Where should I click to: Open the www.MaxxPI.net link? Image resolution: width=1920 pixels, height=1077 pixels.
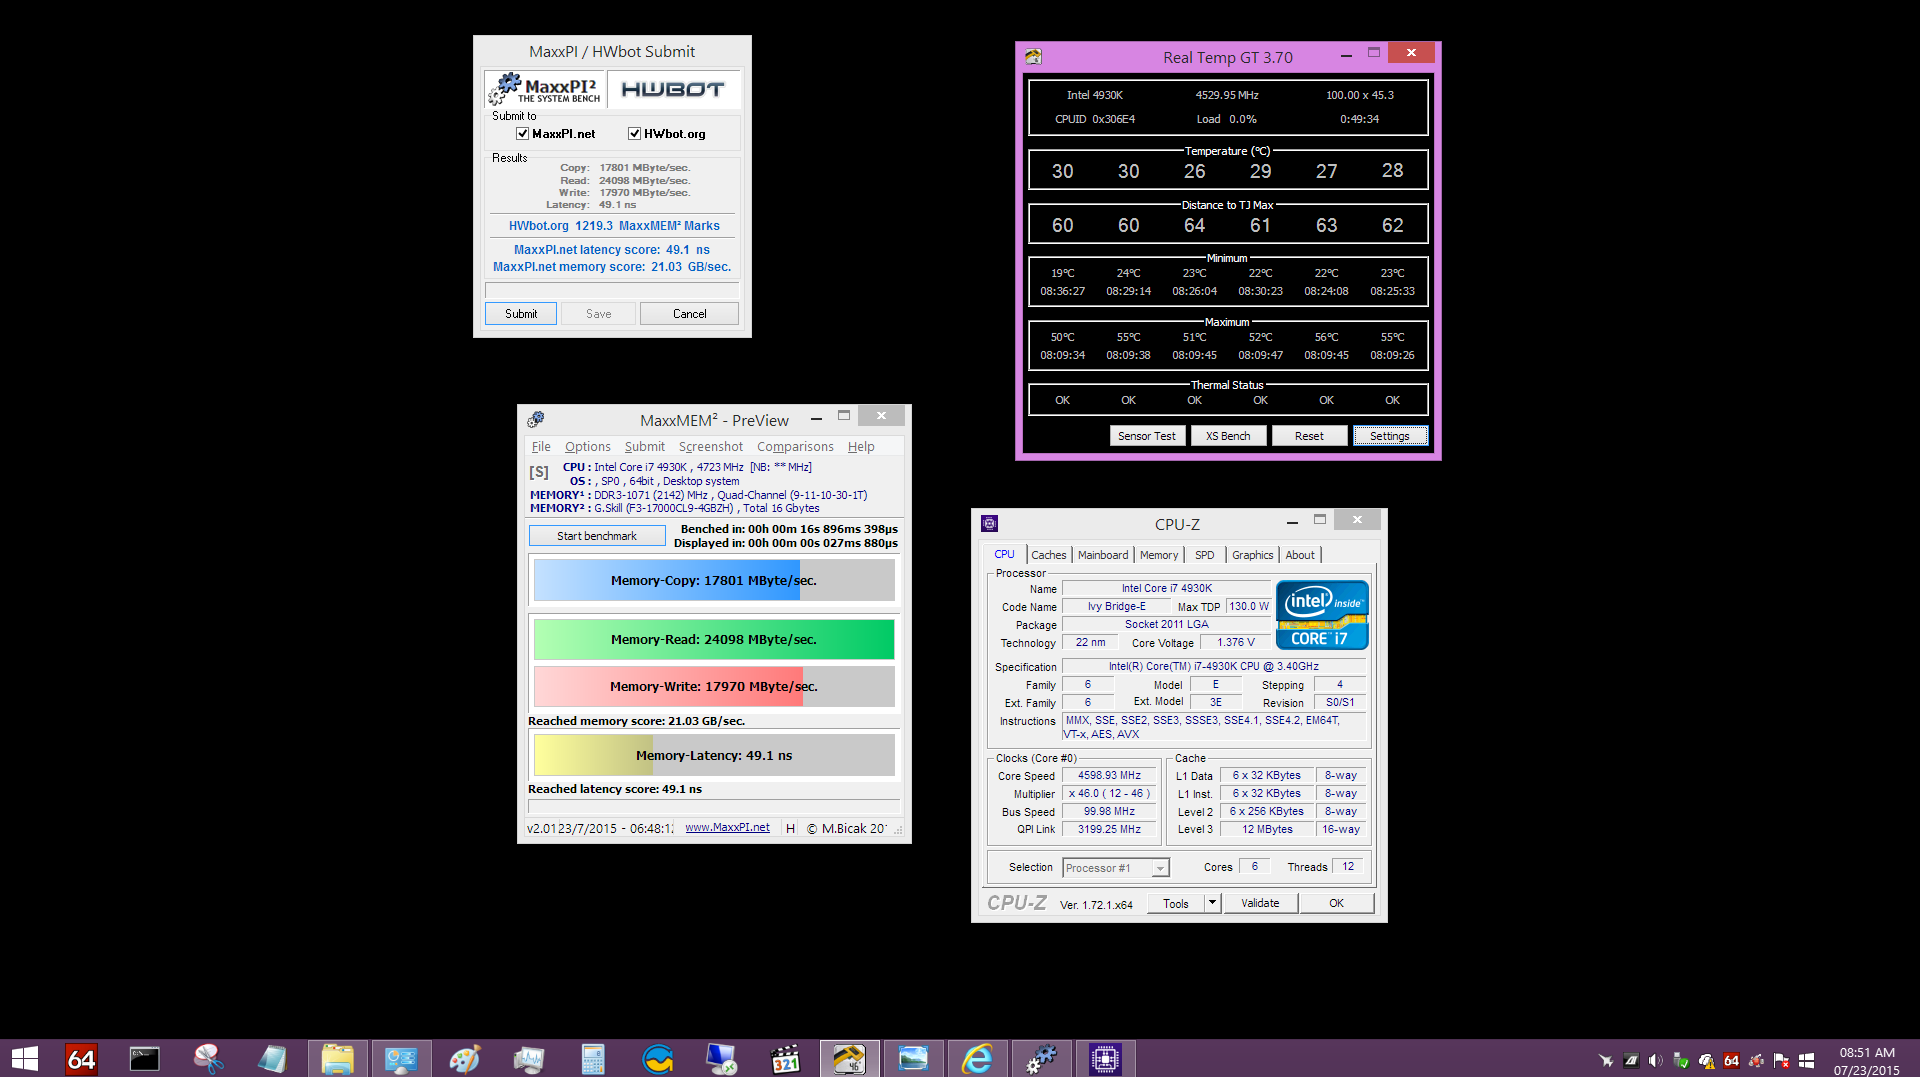tap(727, 827)
